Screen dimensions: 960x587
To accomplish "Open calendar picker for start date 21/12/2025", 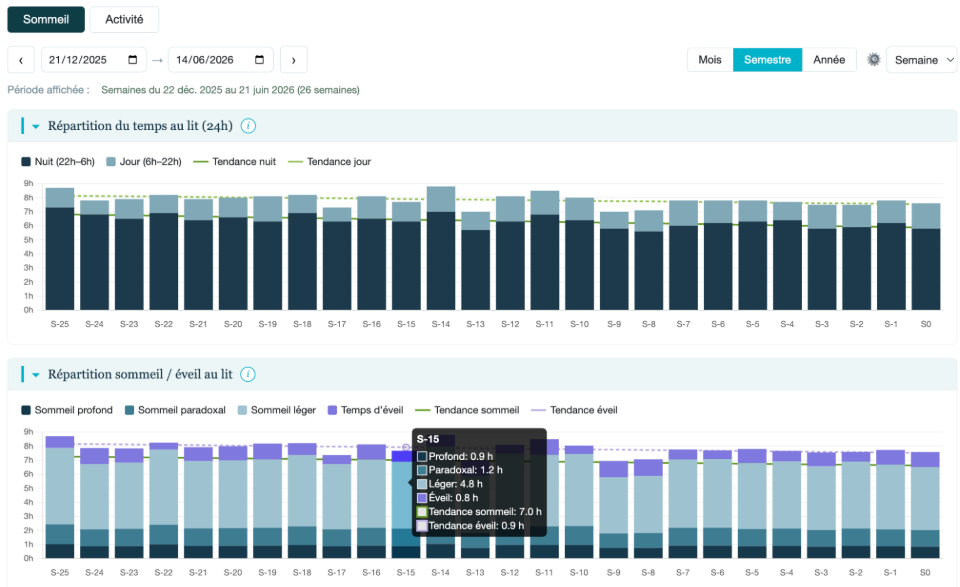I will (133, 60).
